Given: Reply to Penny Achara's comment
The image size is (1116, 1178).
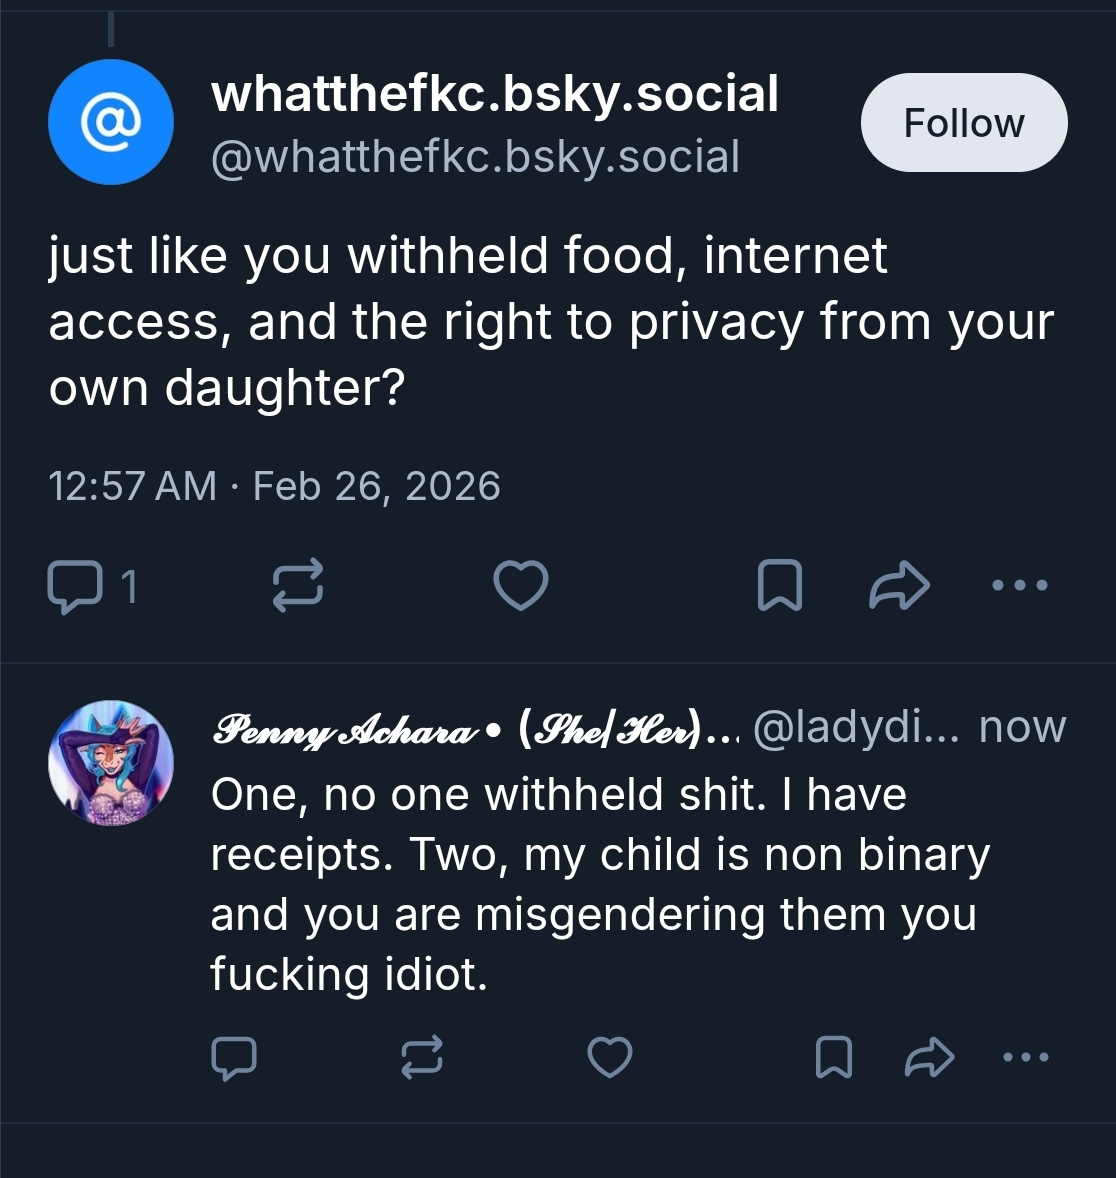Looking at the screenshot, I should (234, 1058).
